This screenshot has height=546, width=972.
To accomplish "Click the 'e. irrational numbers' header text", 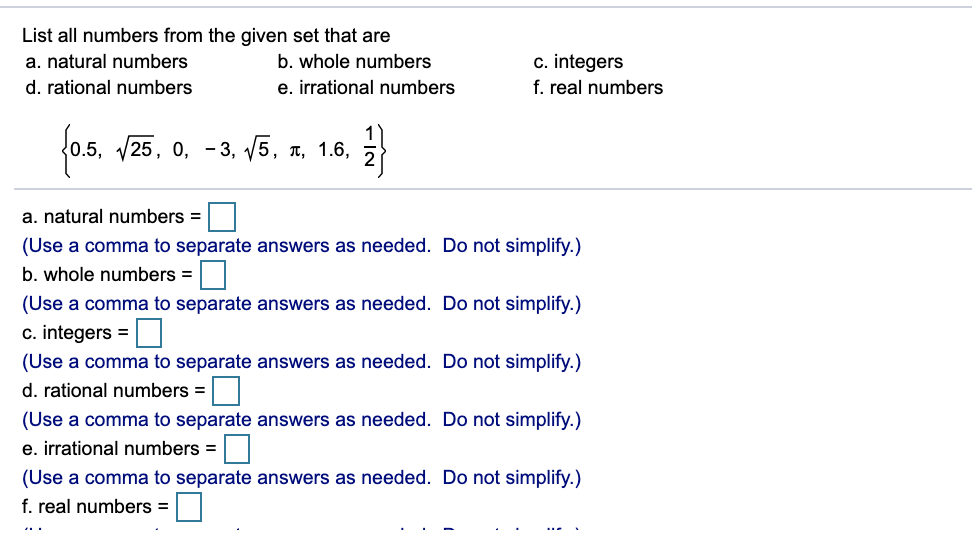I will click(x=365, y=88).
